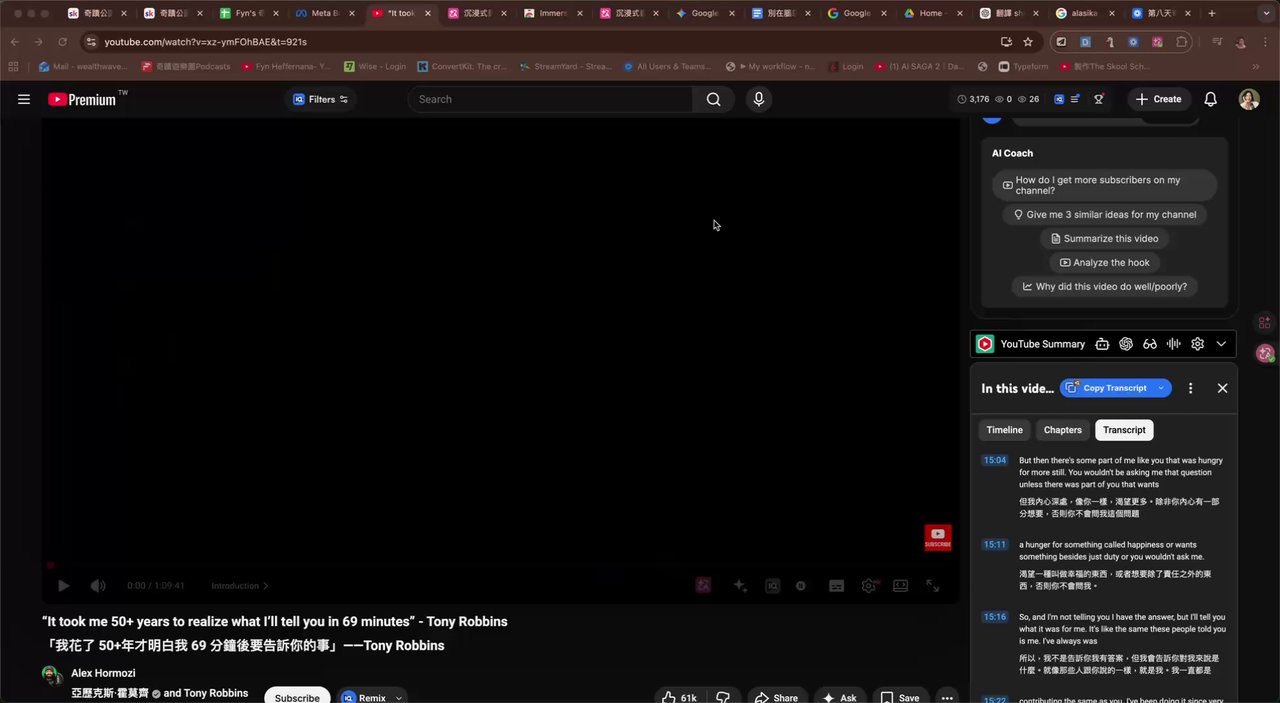
Task: Switch to the Meta browser tab
Action: click(x=325, y=14)
